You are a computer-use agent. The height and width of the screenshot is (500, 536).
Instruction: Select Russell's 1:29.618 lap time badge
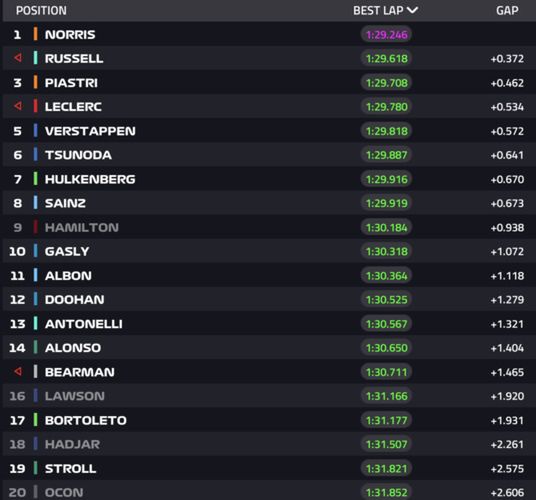386,58
